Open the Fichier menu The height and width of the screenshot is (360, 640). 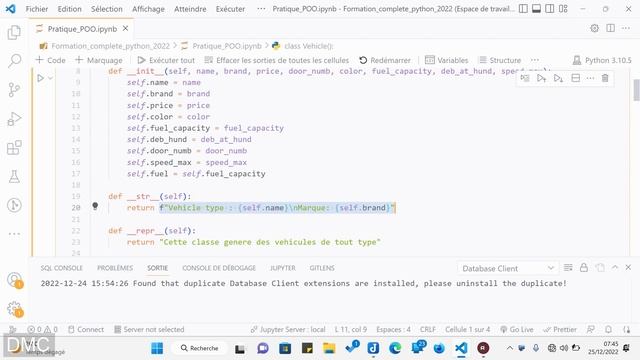(37, 9)
